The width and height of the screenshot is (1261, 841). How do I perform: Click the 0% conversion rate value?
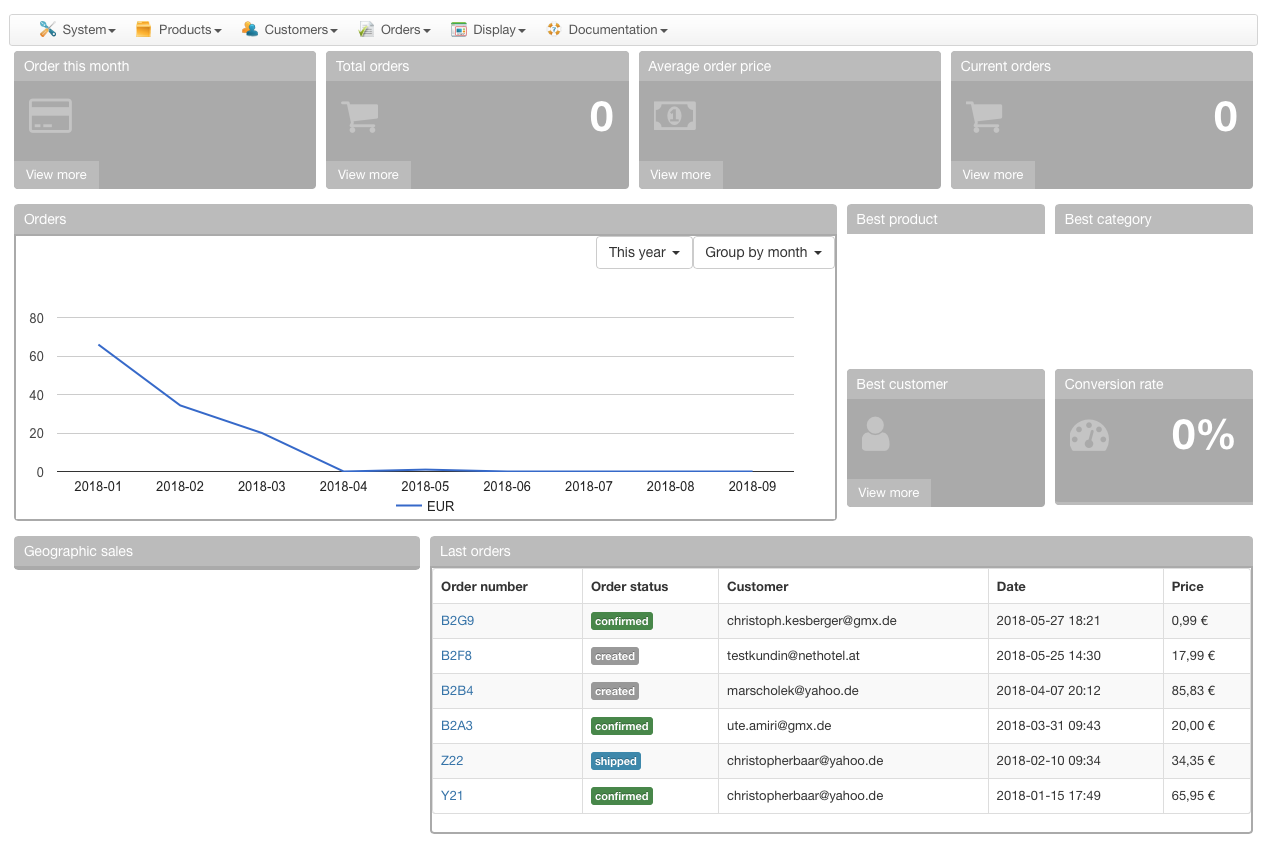pos(1203,435)
